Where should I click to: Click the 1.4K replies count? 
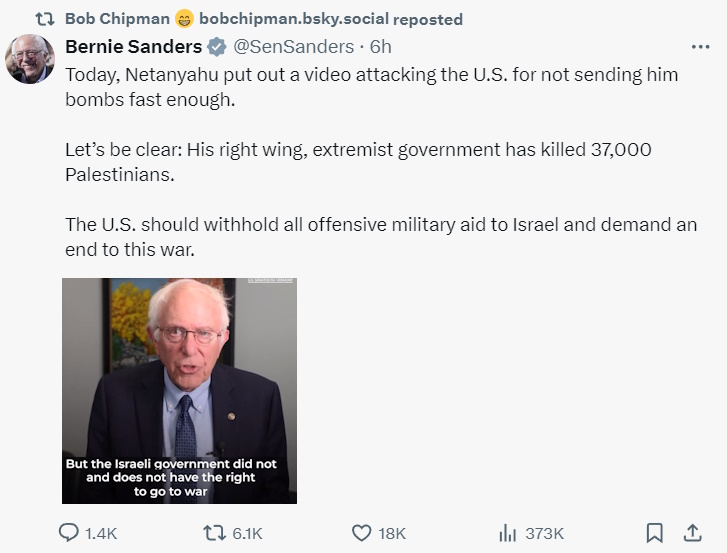pos(101,532)
